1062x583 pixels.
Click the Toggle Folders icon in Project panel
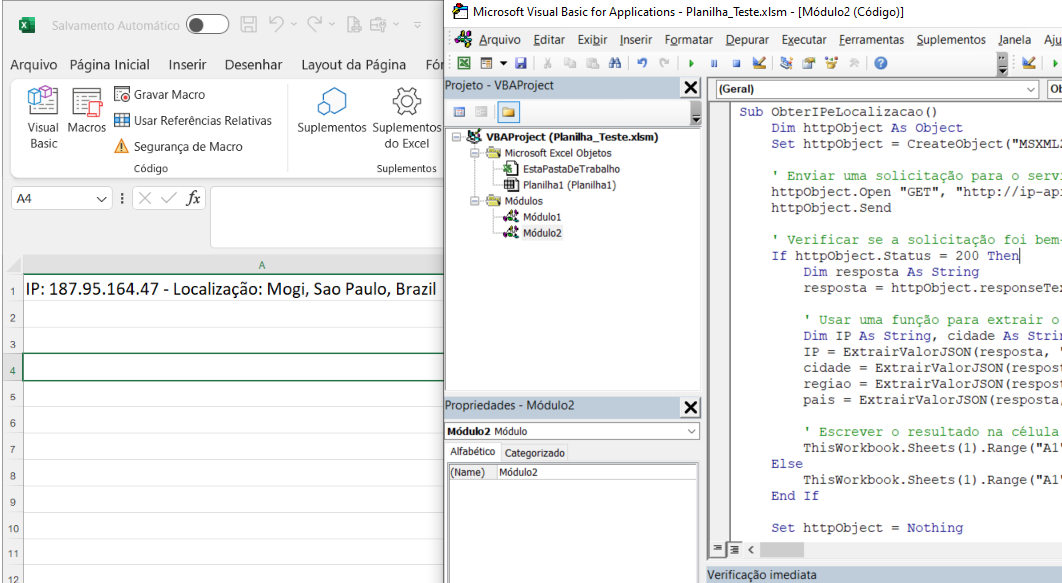tap(508, 112)
